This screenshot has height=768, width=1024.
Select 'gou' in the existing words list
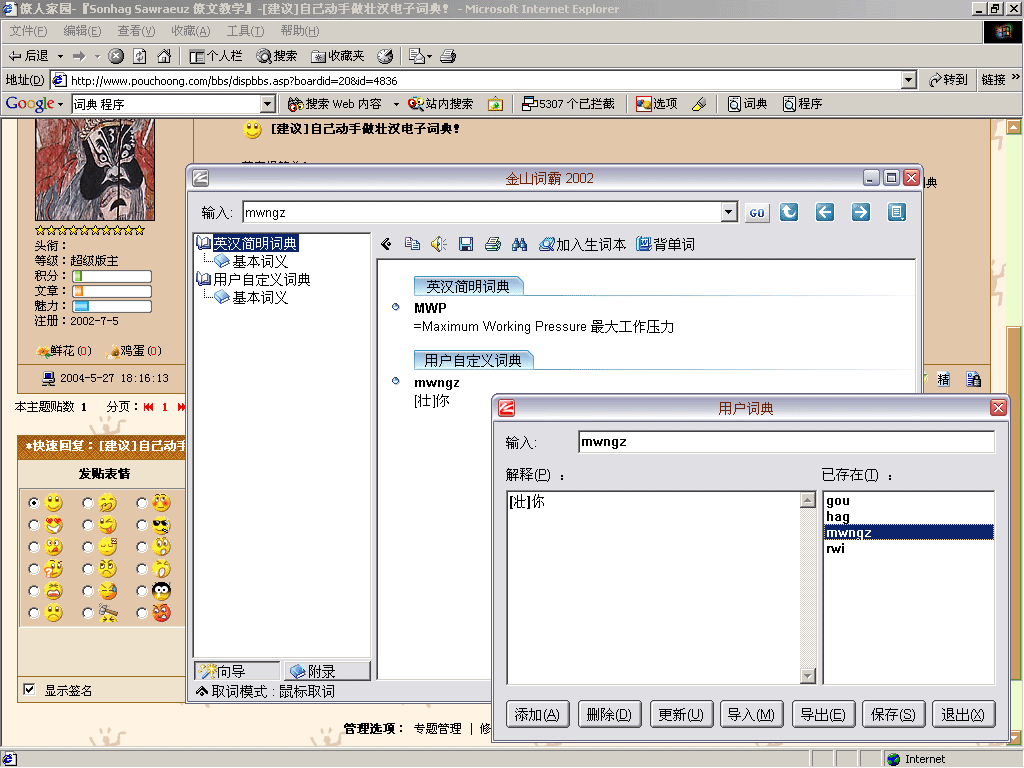(838, 501)
